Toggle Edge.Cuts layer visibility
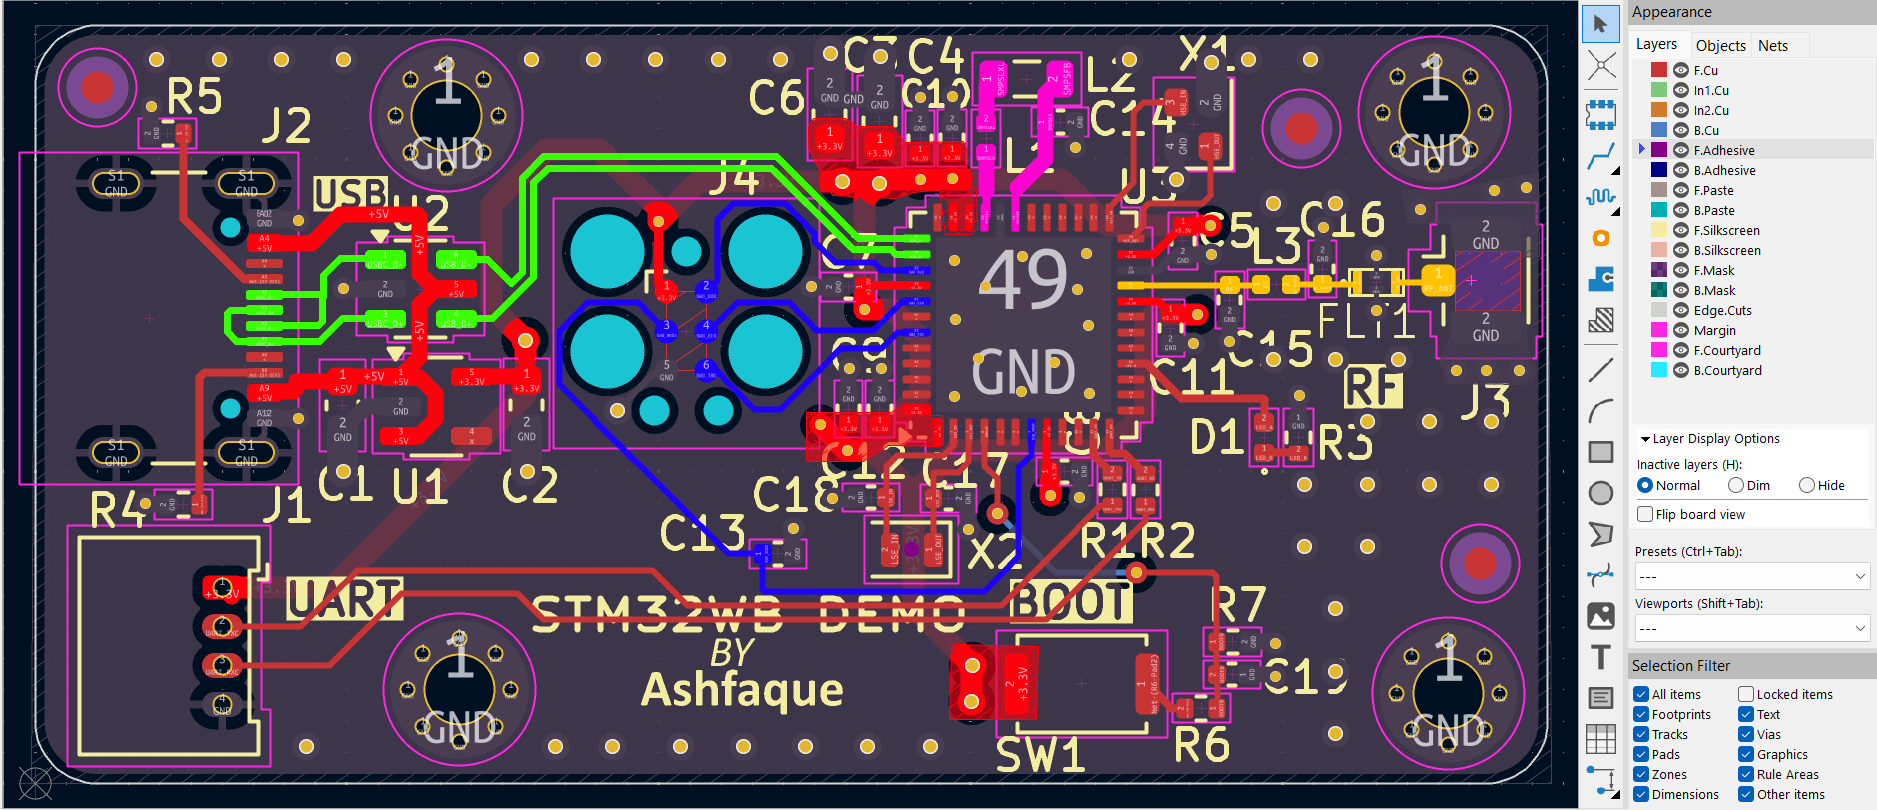The width and height of the screenshot is (1877, 810). click(x=1680, y=310)
